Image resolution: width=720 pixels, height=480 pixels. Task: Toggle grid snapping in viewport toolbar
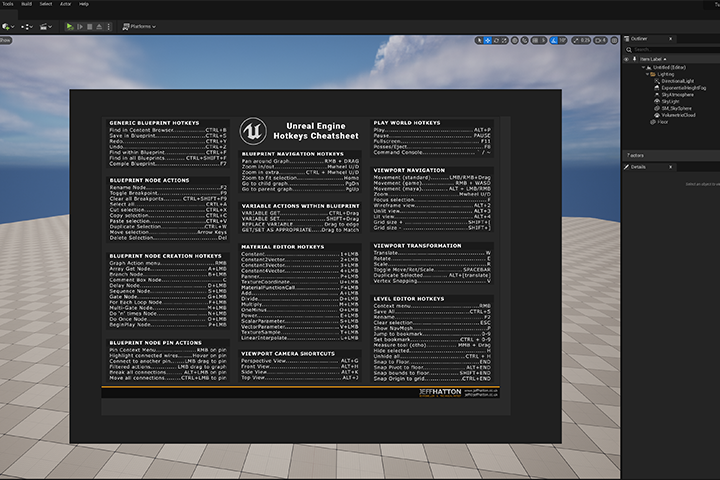[x=535, y=40]
